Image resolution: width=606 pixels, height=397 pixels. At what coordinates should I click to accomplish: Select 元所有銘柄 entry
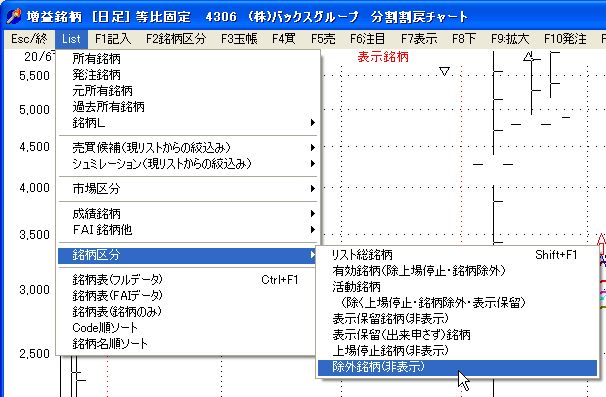pyautogui.click(x=187, y=91)
